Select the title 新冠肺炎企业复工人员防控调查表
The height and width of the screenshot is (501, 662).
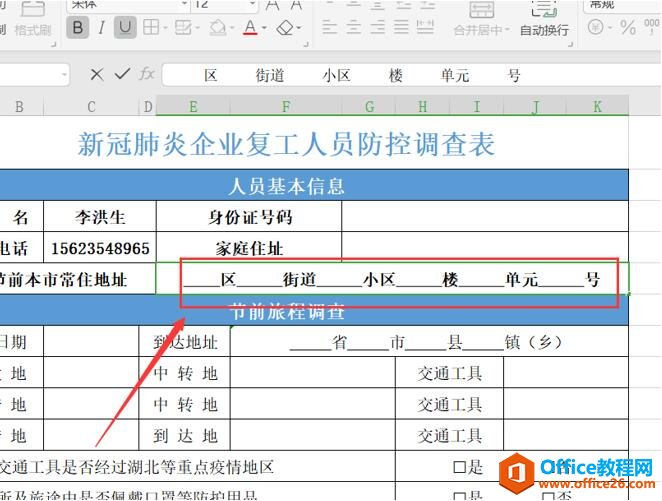(286, 144)
